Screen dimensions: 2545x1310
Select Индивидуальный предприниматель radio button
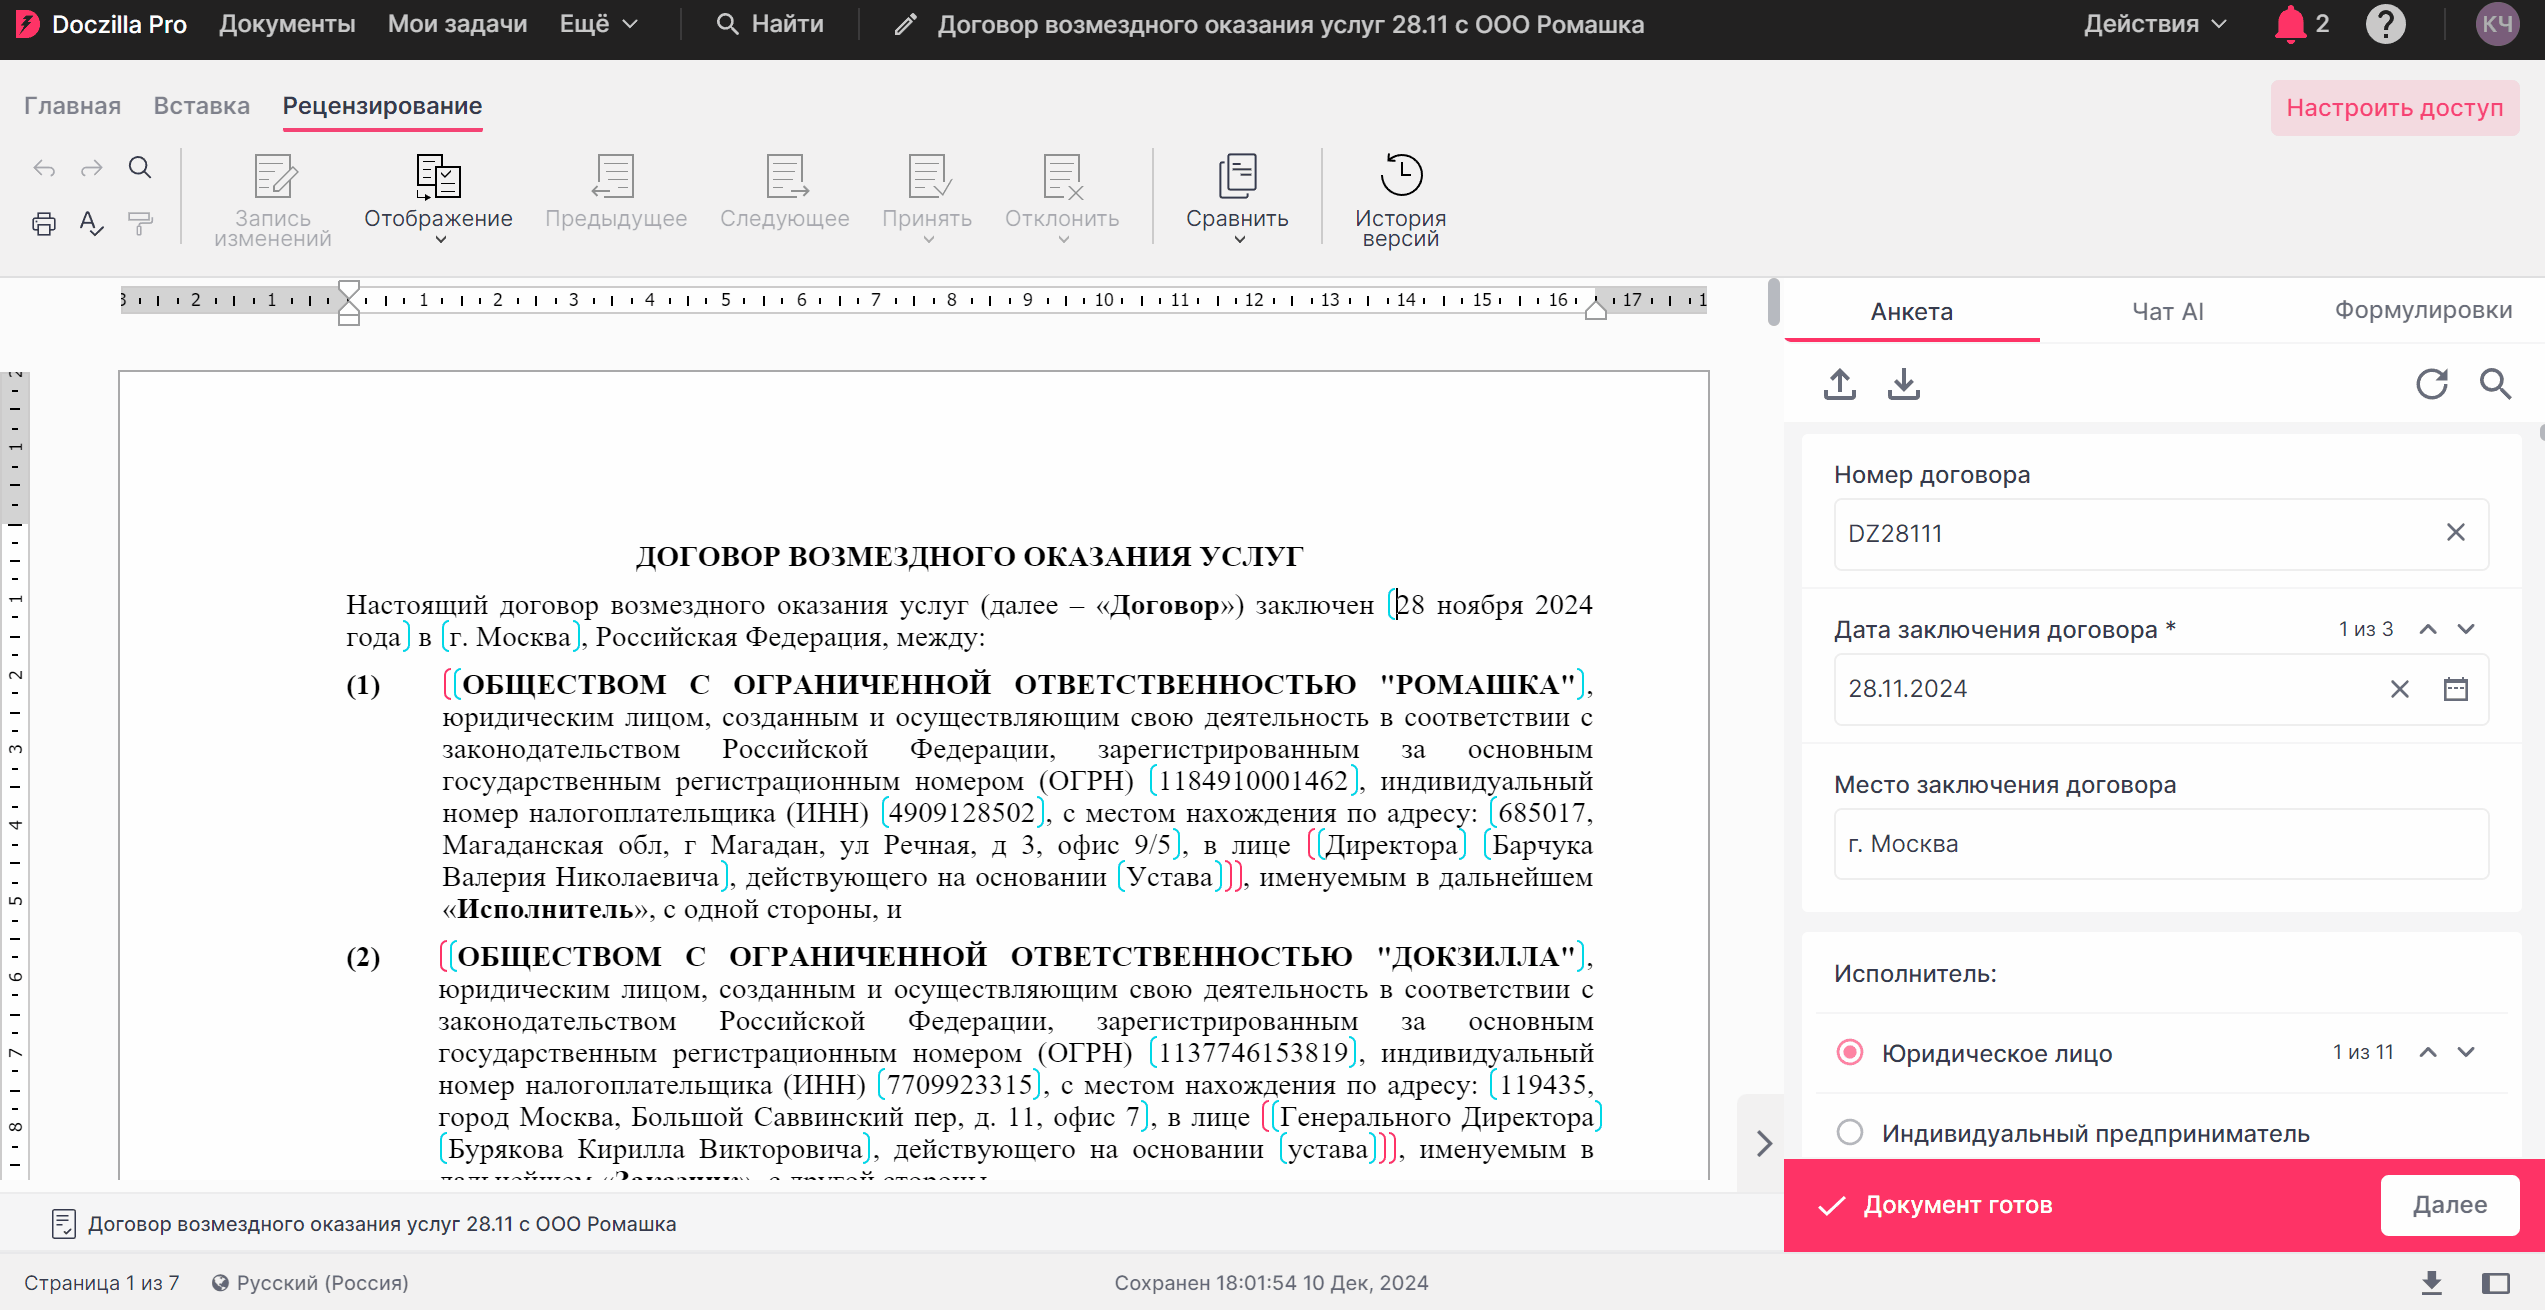1850,1132
